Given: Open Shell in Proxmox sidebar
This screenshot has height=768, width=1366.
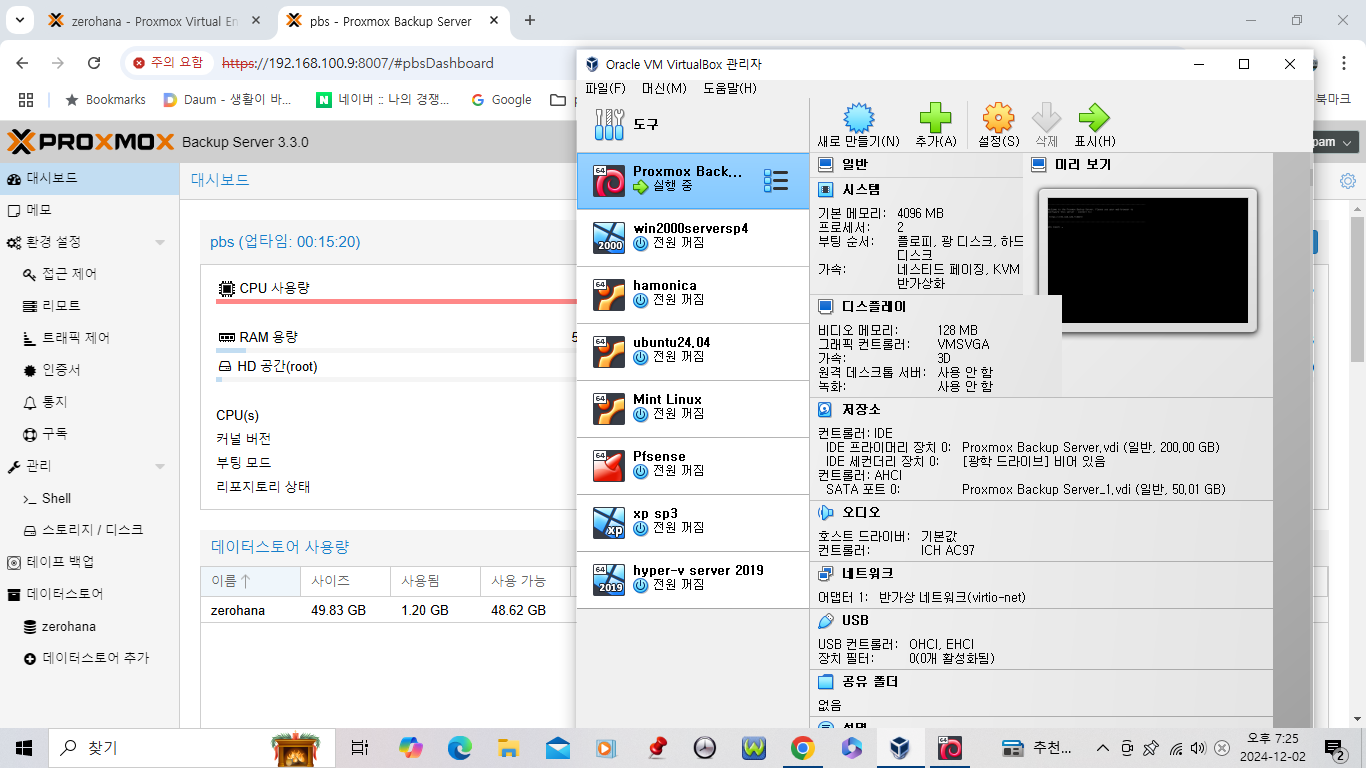Looking at the screenshot, I should (x=90, y=498).
